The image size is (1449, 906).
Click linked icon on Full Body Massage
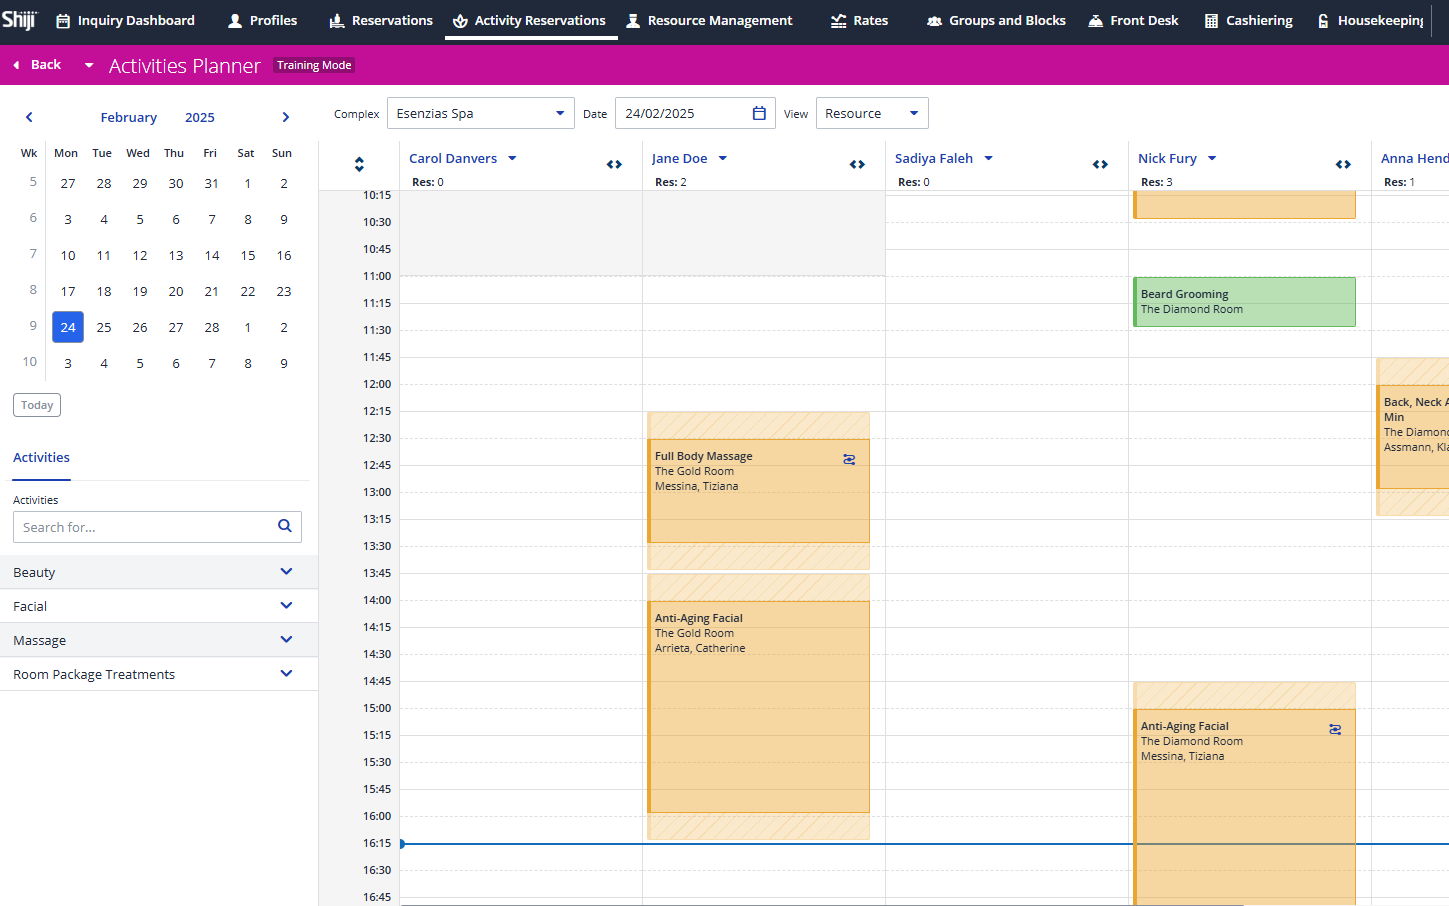point(849,460)
